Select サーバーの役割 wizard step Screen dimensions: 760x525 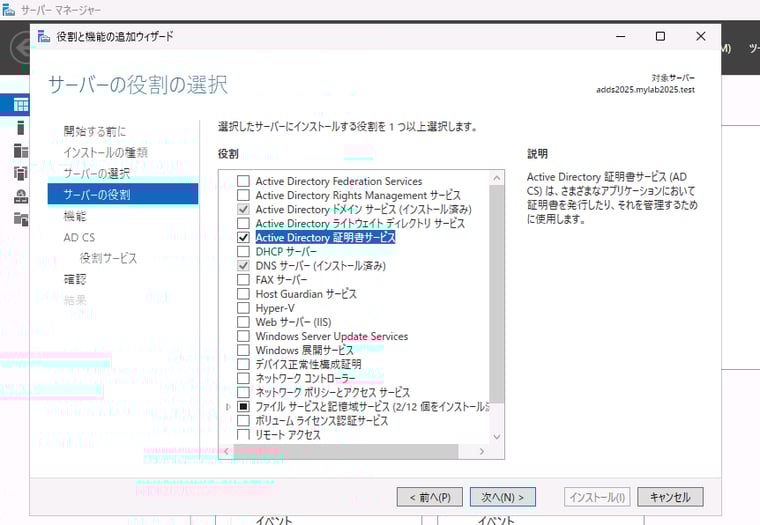coord(123,194)
